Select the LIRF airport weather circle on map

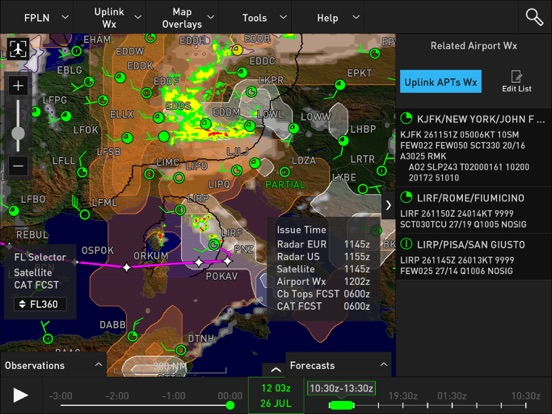[213, 244]
